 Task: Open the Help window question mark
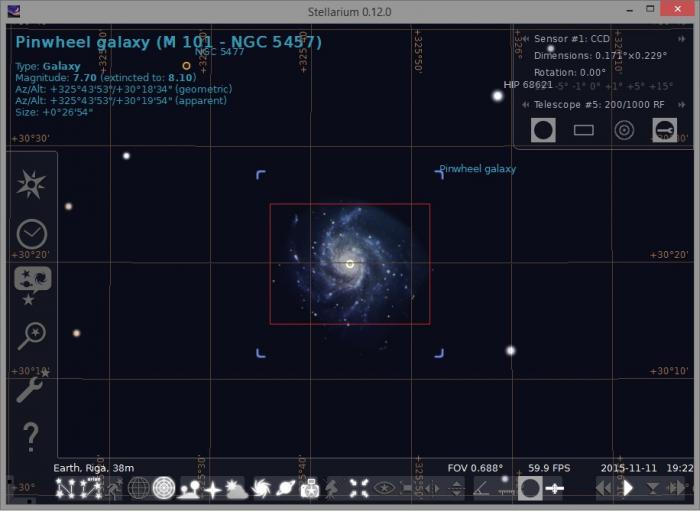click(30, 437)
